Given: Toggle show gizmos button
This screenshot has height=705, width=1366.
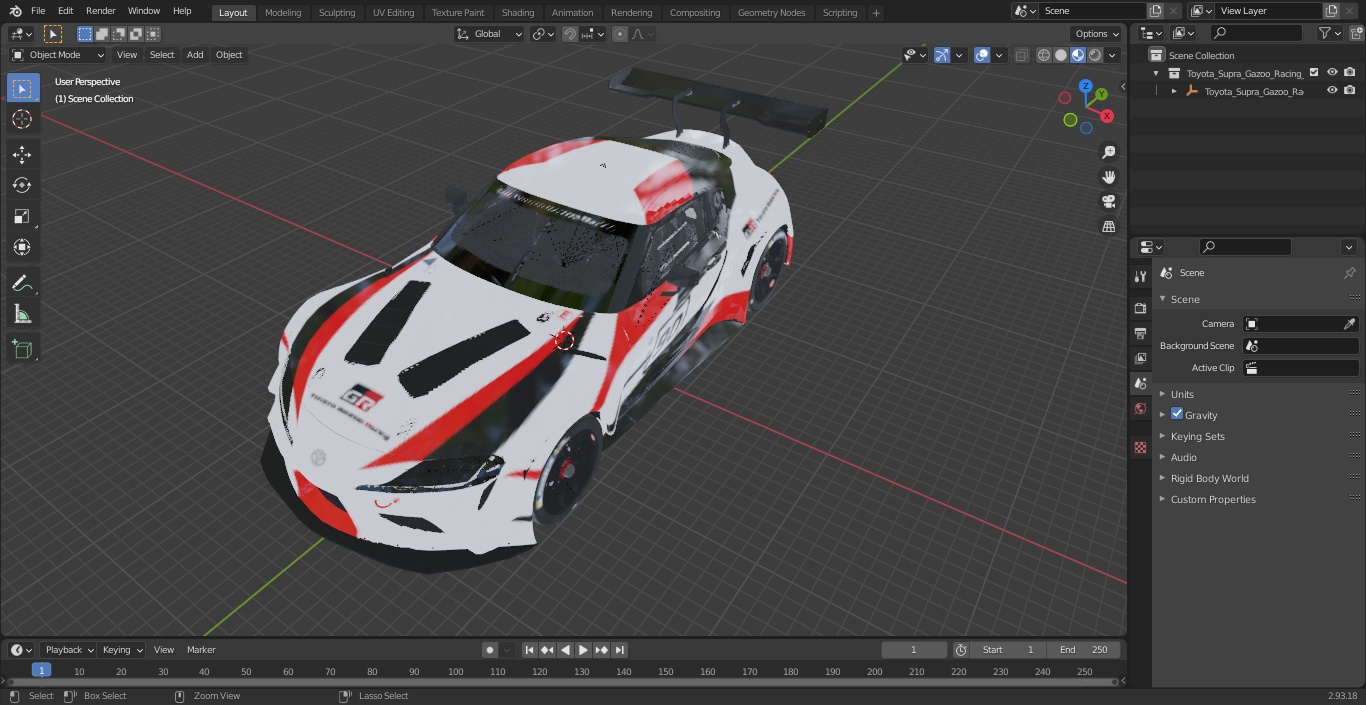Looking at the screenshot, I should 942,55.
